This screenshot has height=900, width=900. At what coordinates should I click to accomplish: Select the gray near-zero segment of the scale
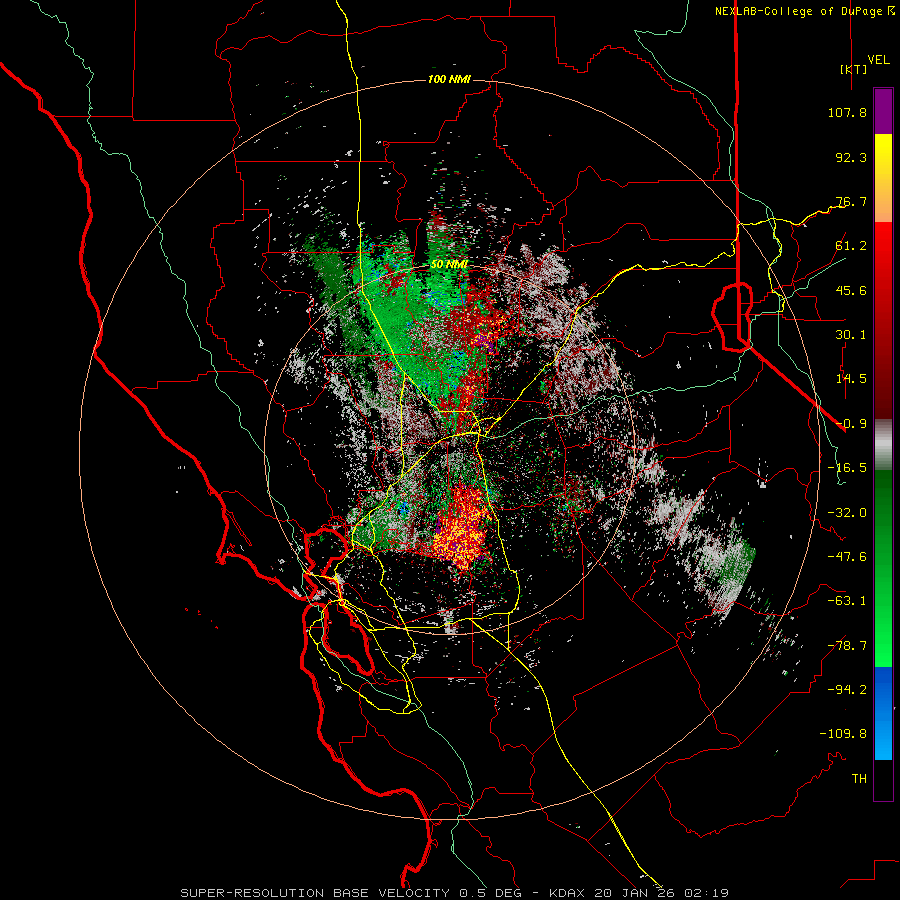tap(883, 445)
